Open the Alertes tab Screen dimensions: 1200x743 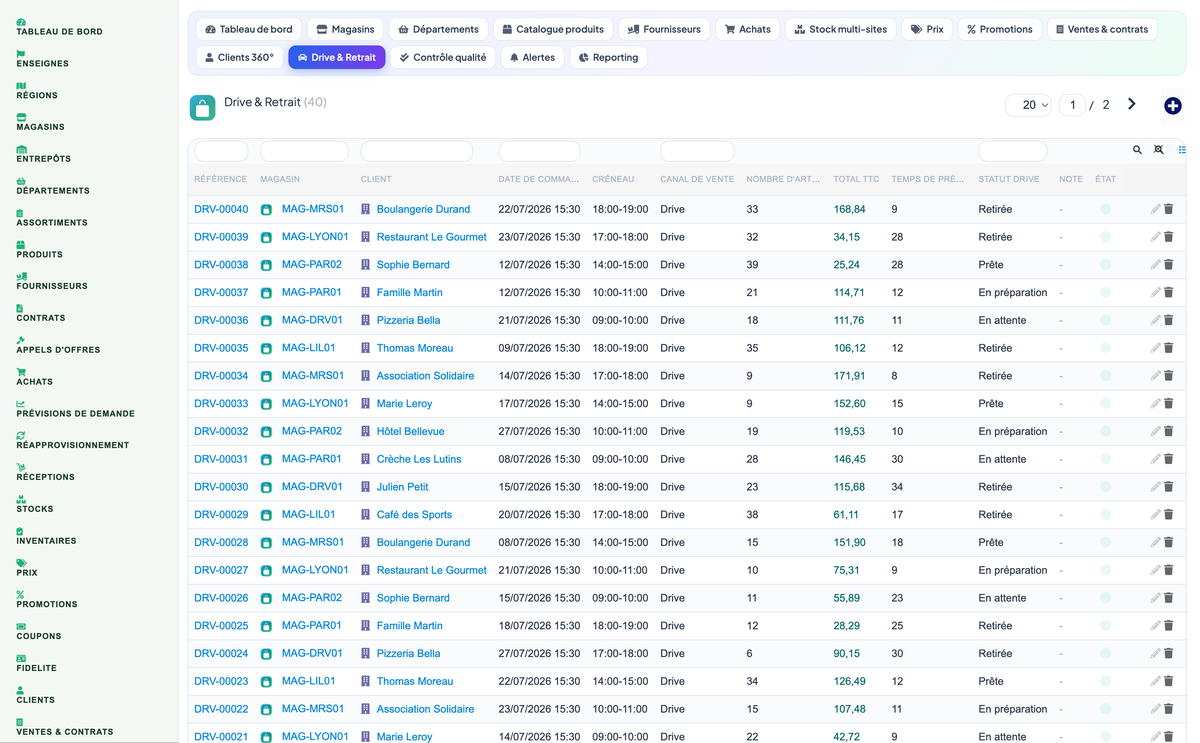tap(532, 57)
